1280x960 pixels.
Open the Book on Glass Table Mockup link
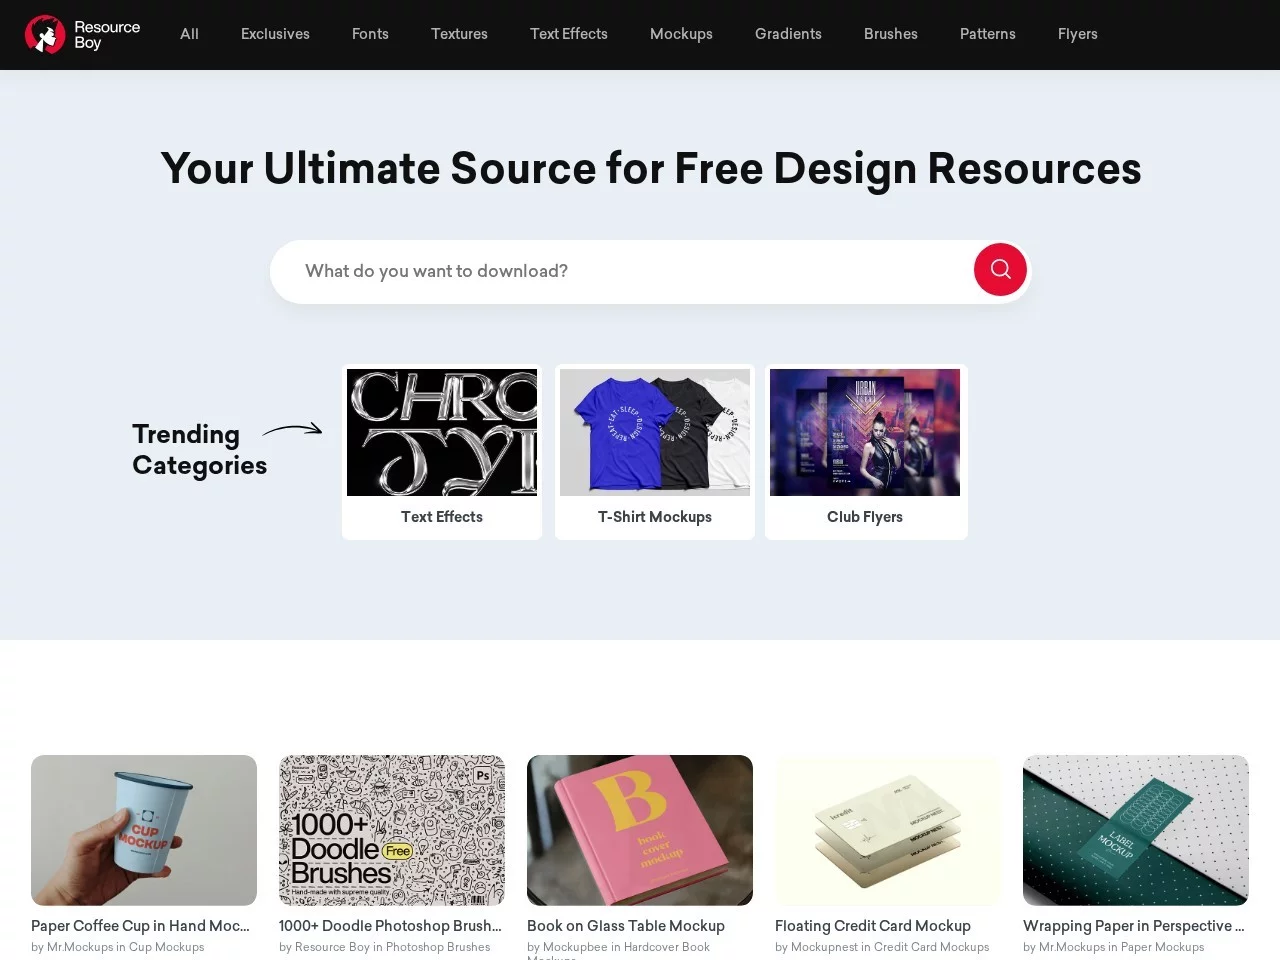[x=626, y=926]
